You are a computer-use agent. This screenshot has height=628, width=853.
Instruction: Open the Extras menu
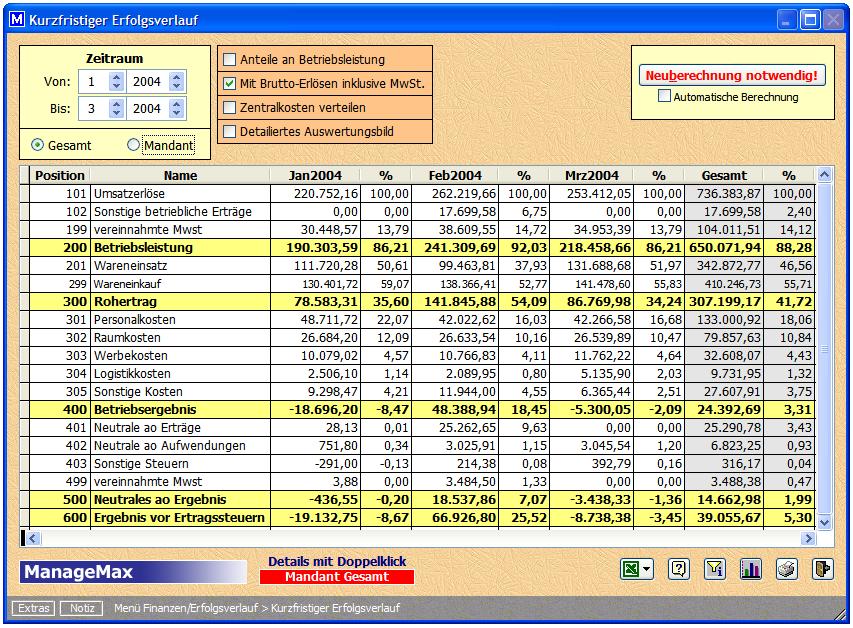tap(32, 608)
